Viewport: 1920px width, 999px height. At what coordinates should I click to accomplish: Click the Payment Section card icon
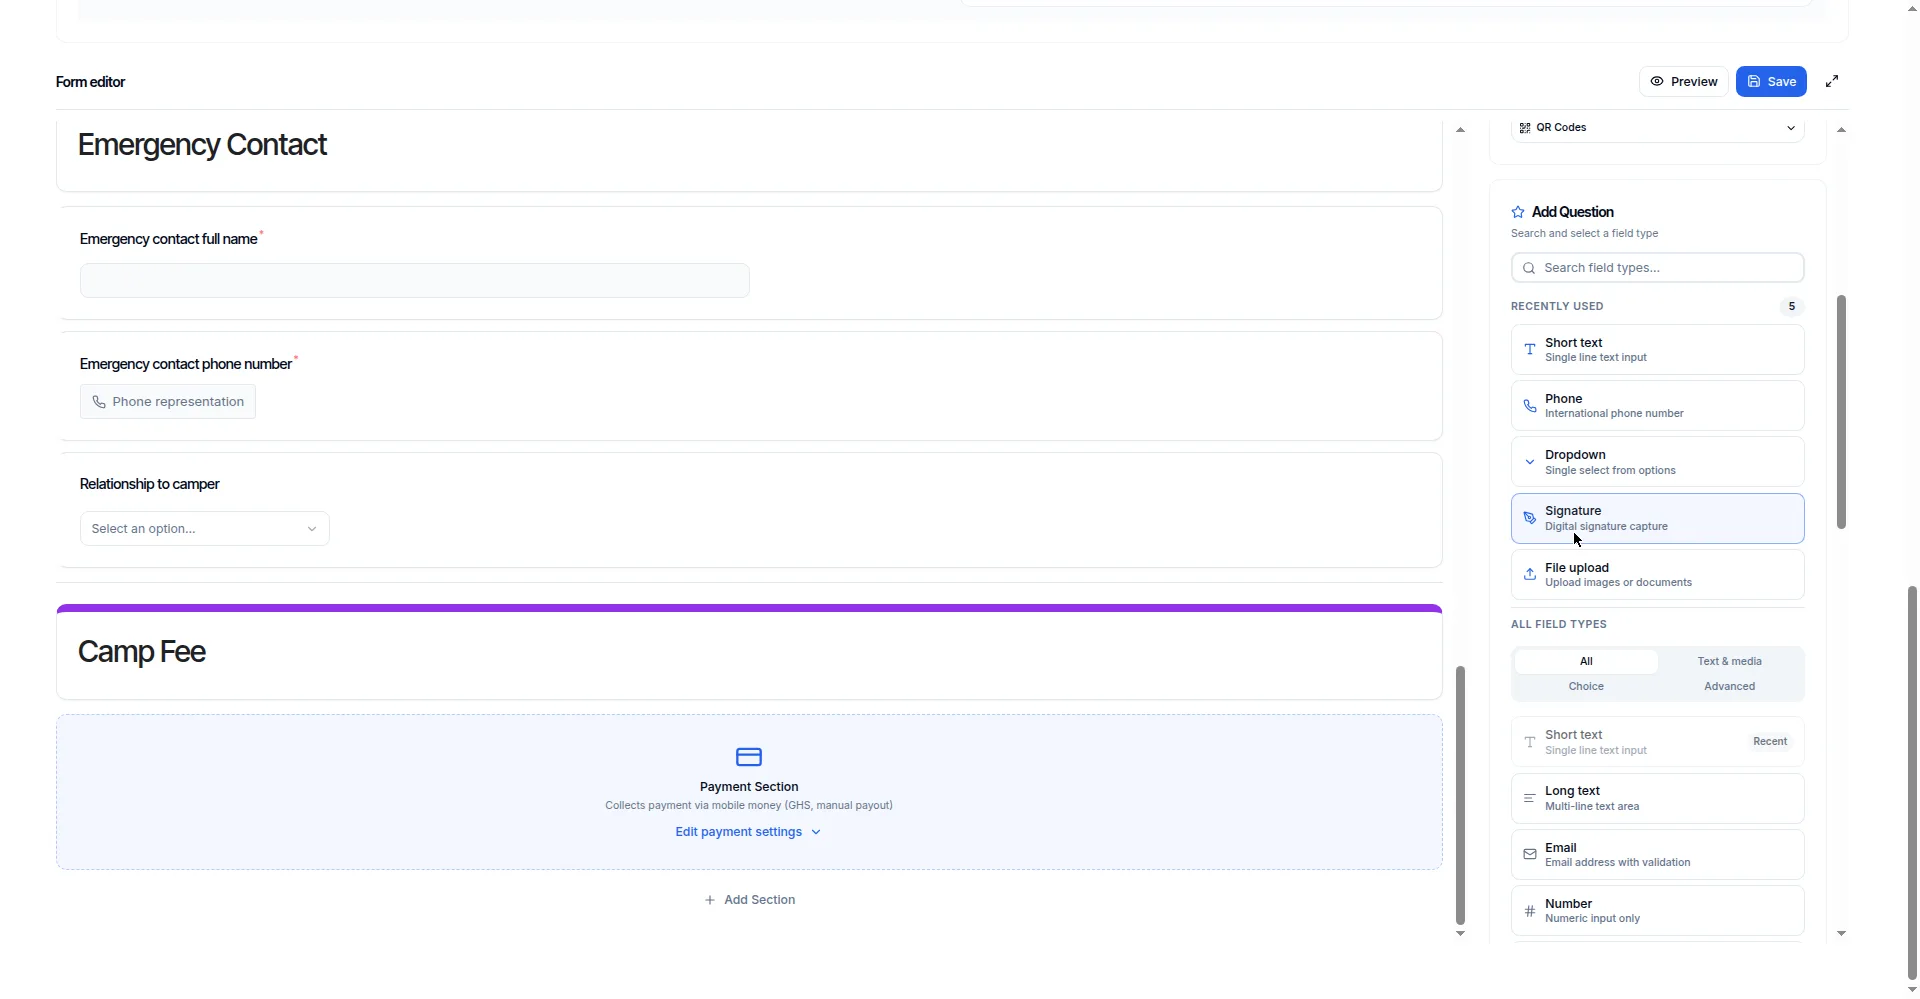[749, 757]
